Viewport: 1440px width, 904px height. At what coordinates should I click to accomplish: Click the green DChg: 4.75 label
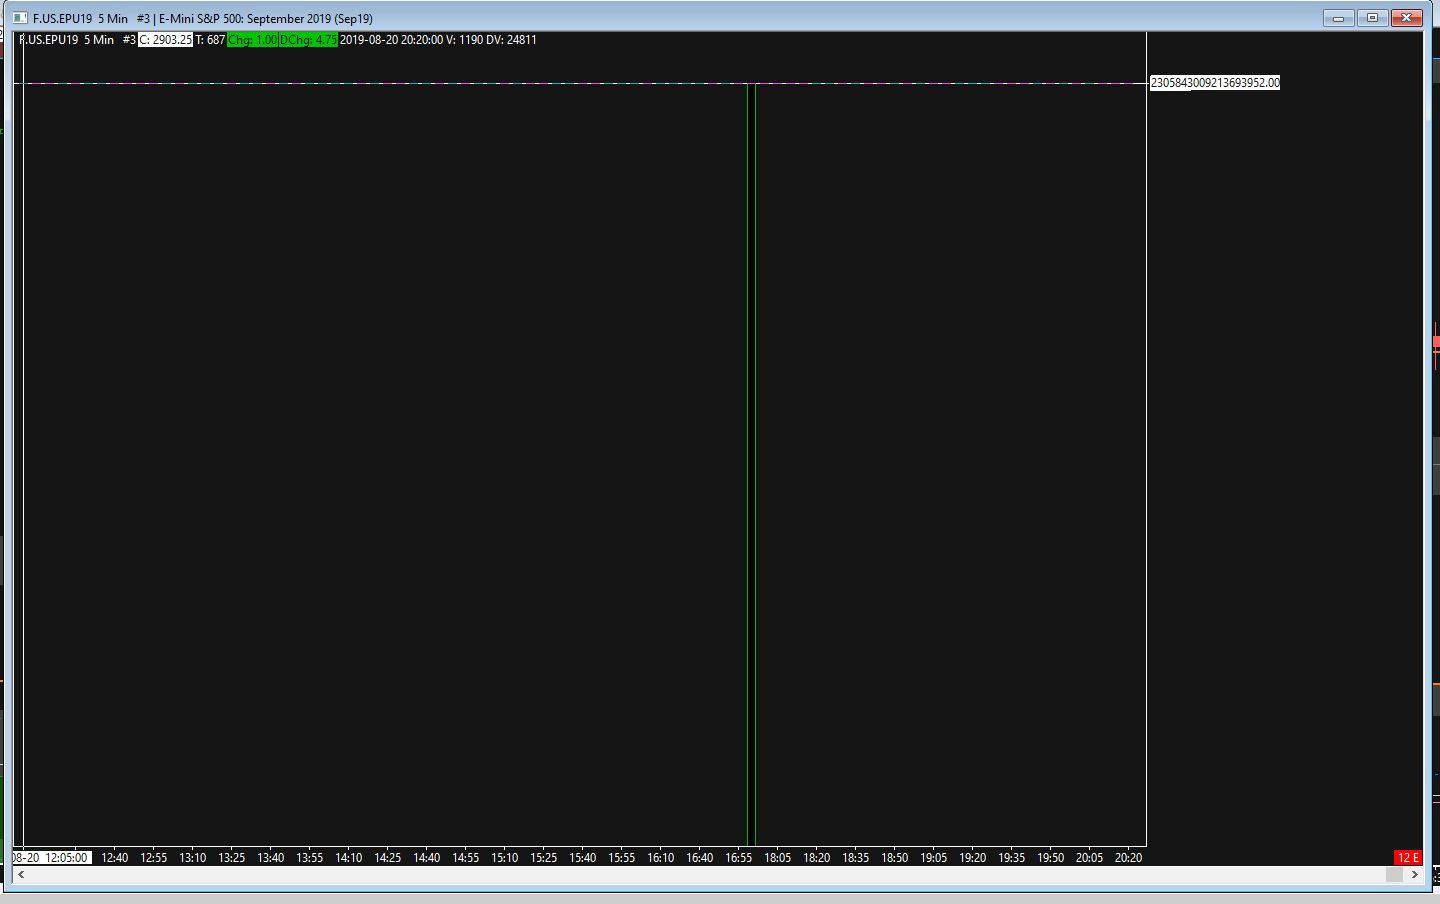coord(308,40)
